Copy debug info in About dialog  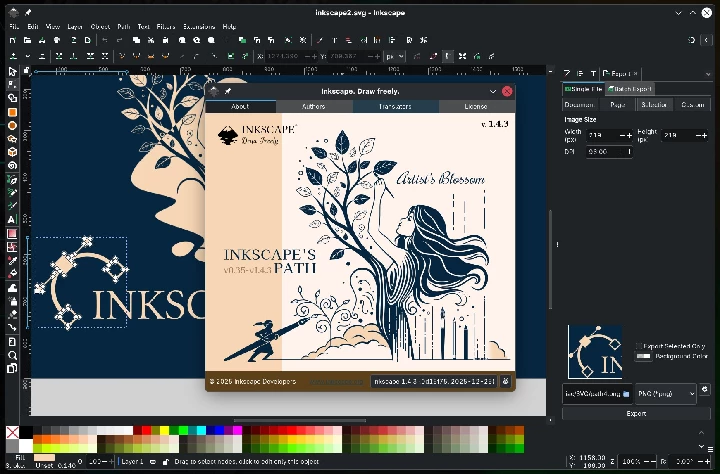coord(506,381)
